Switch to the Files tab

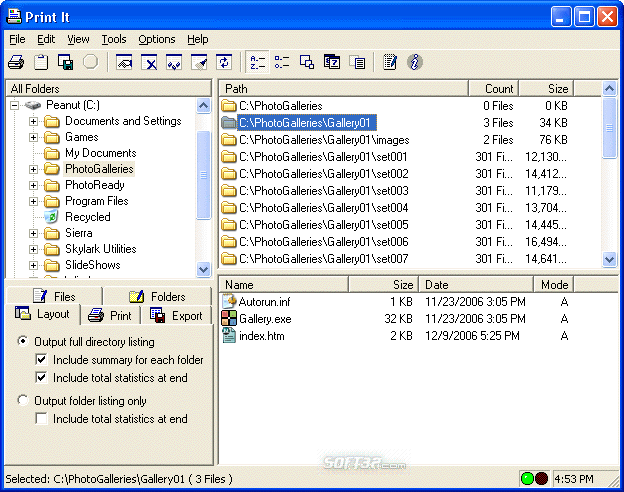point(55,296)
